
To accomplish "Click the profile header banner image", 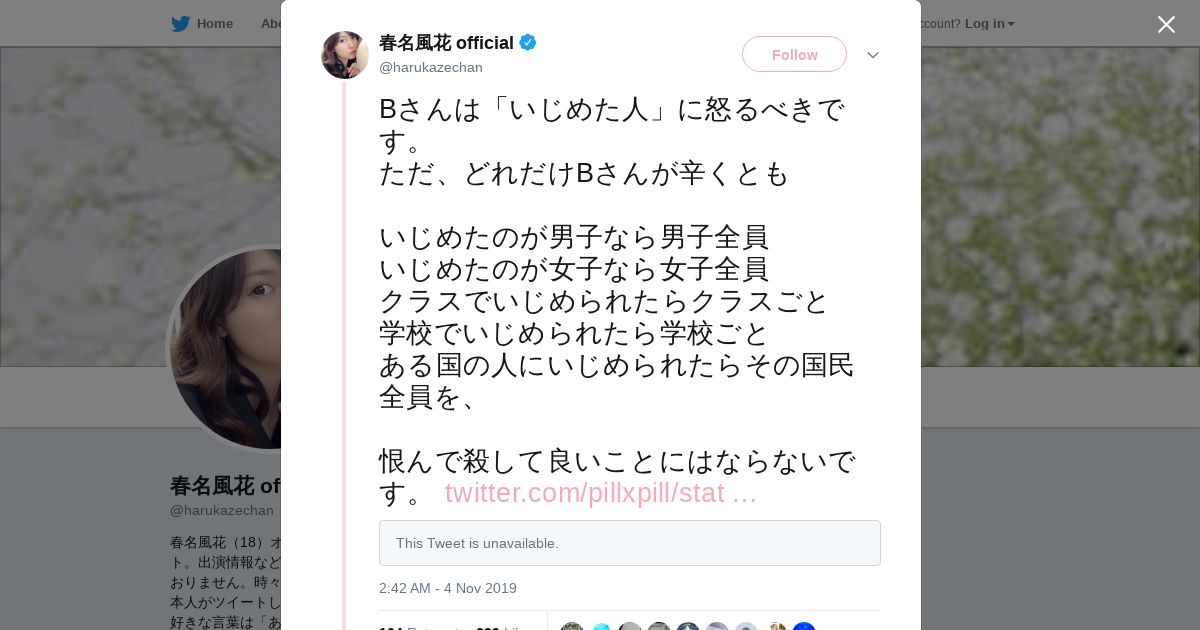I will point(1050,200).
